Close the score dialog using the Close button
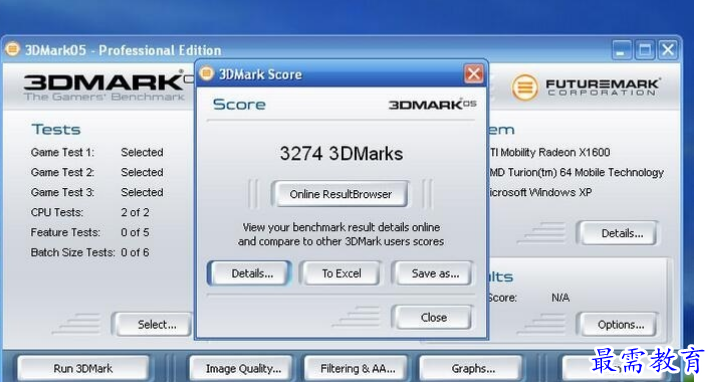 (x=432, y=317)
